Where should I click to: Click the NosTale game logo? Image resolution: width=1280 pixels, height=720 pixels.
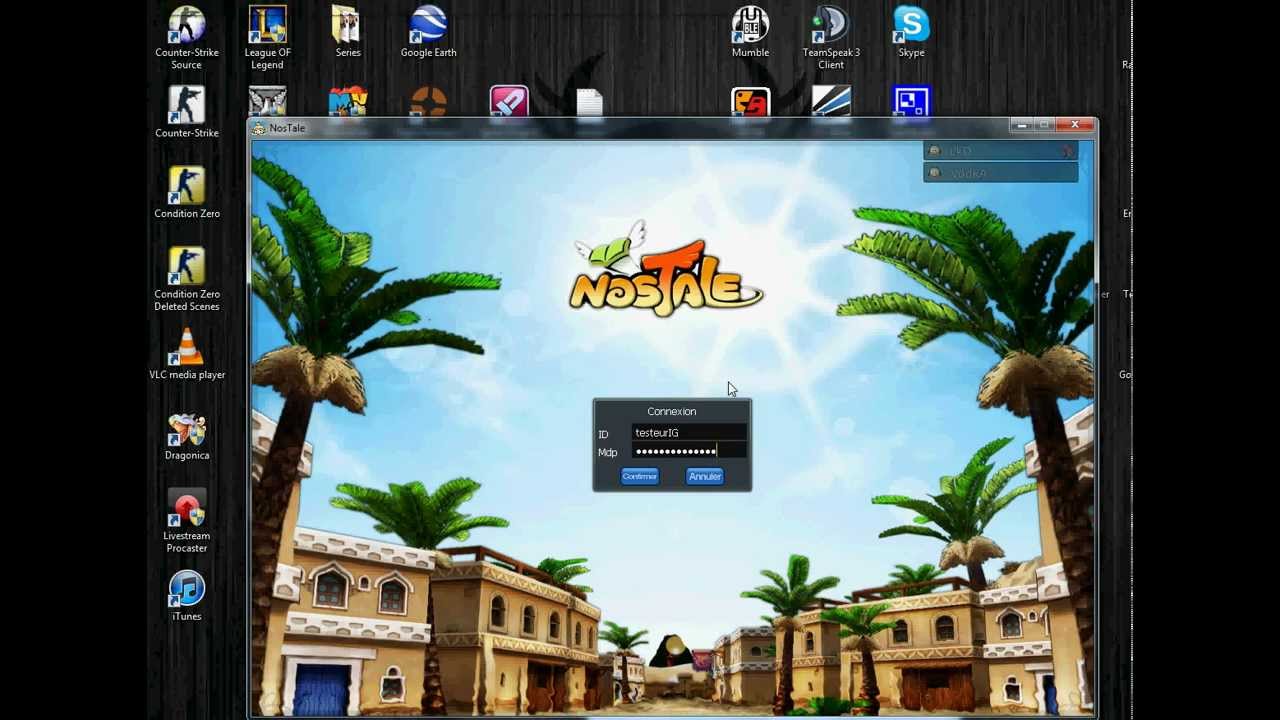pos(665,271)
